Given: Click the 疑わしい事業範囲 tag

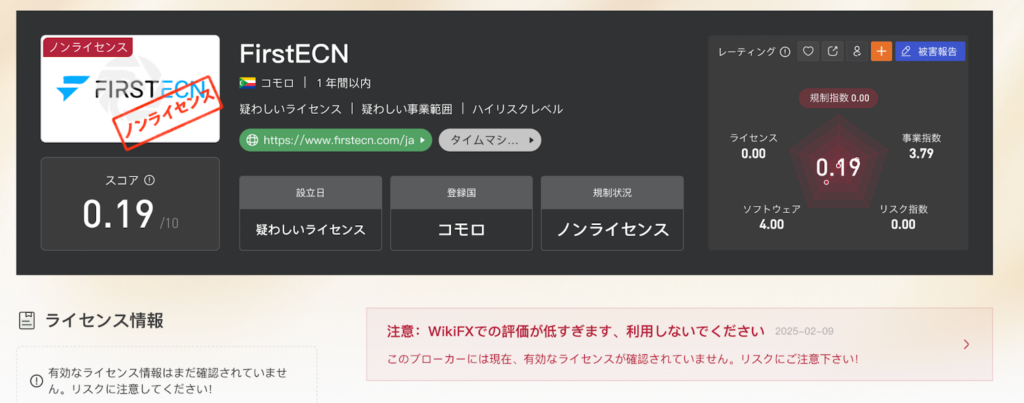Looking at the screenshot, I should [x=406, y=109].
